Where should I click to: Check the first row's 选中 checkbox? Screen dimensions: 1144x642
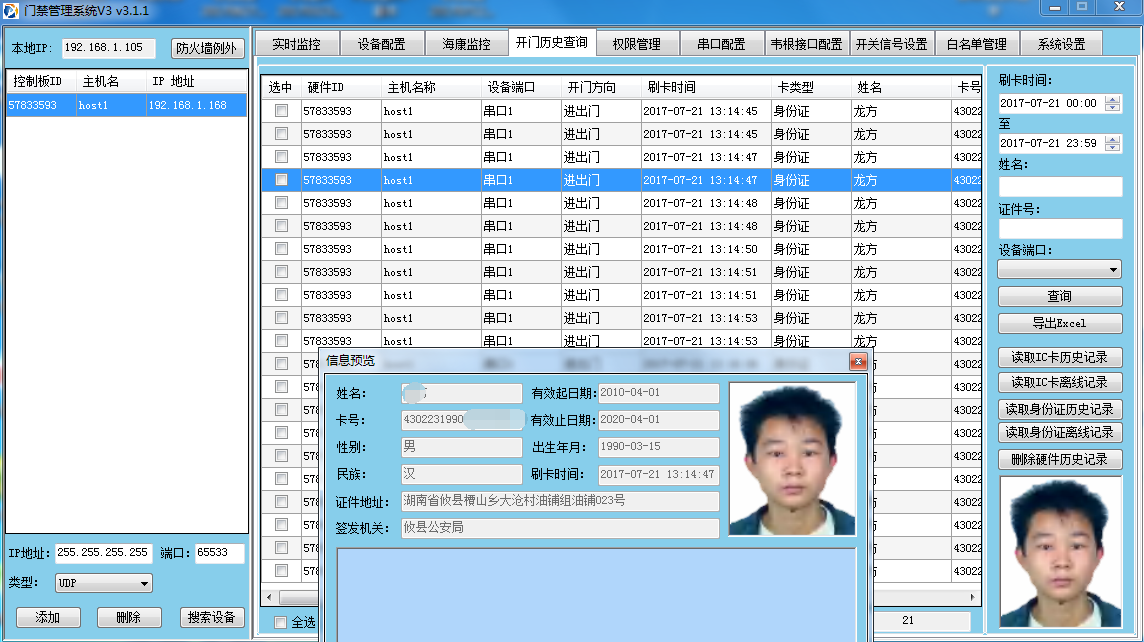pyautogui.click(x=281, y=111)
